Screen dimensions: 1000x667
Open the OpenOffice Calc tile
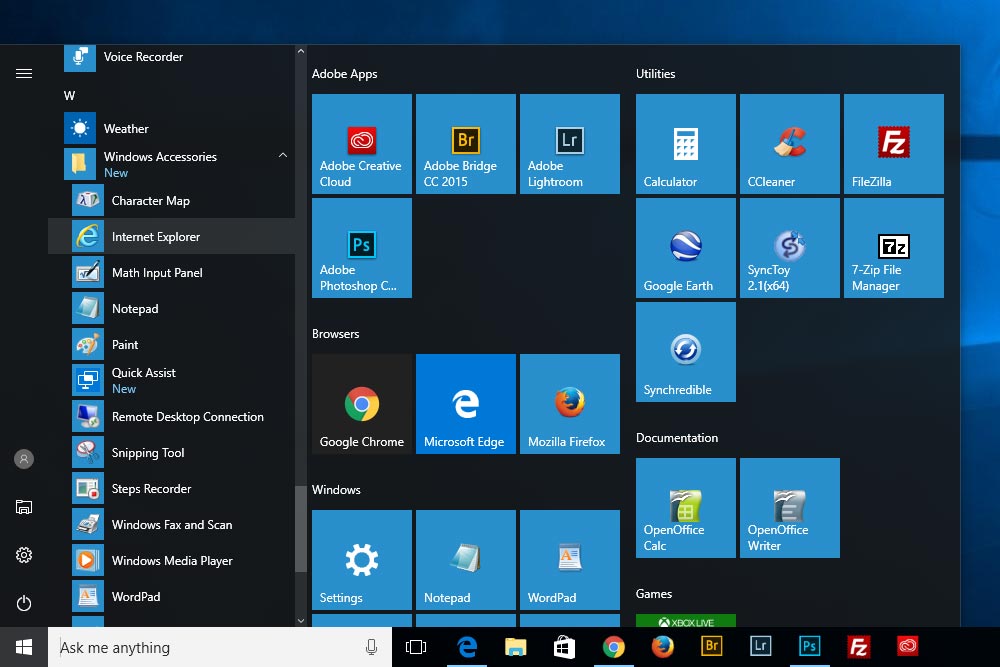pyautogui.click(x=685, y=507)
